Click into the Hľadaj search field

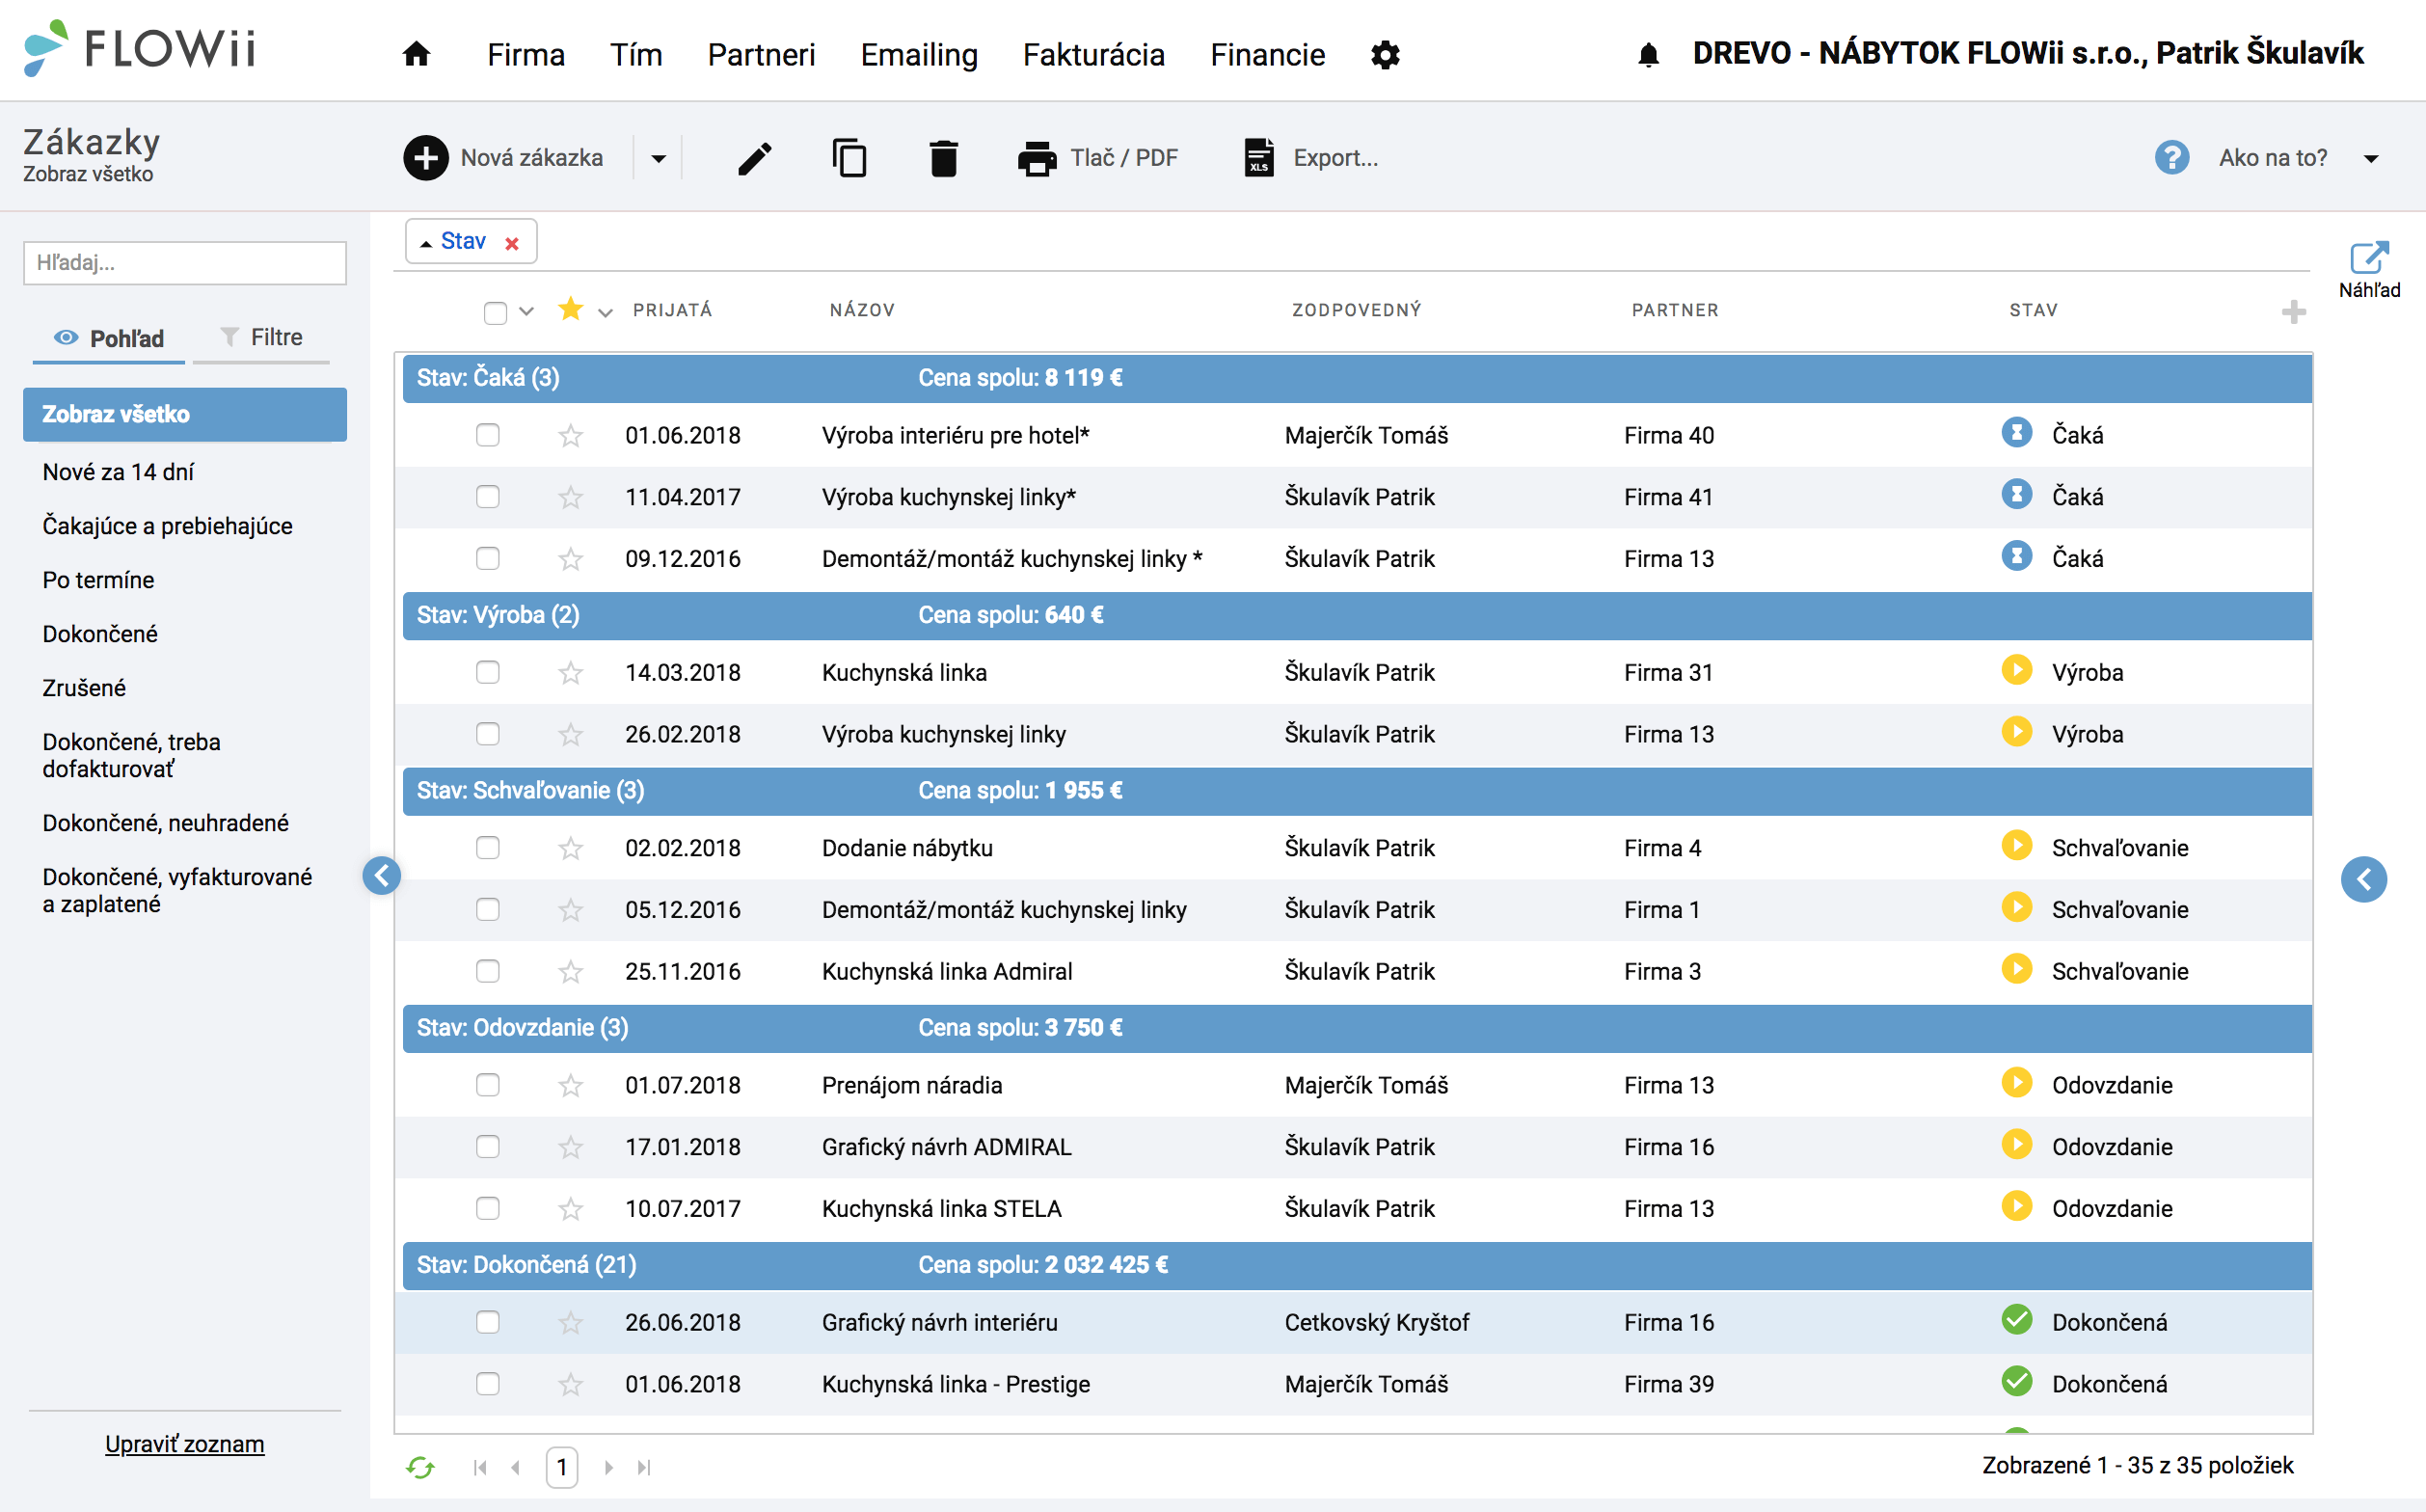click(185, 263)
